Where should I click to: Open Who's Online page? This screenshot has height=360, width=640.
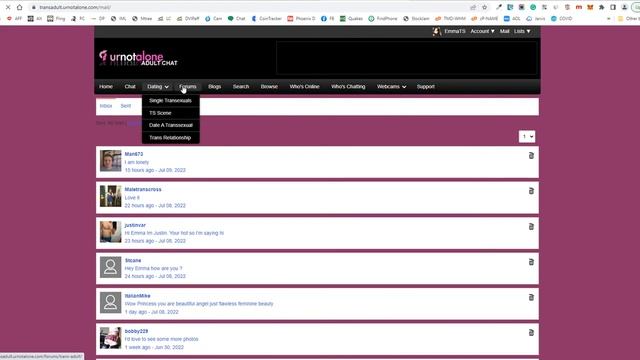(304, 87)
